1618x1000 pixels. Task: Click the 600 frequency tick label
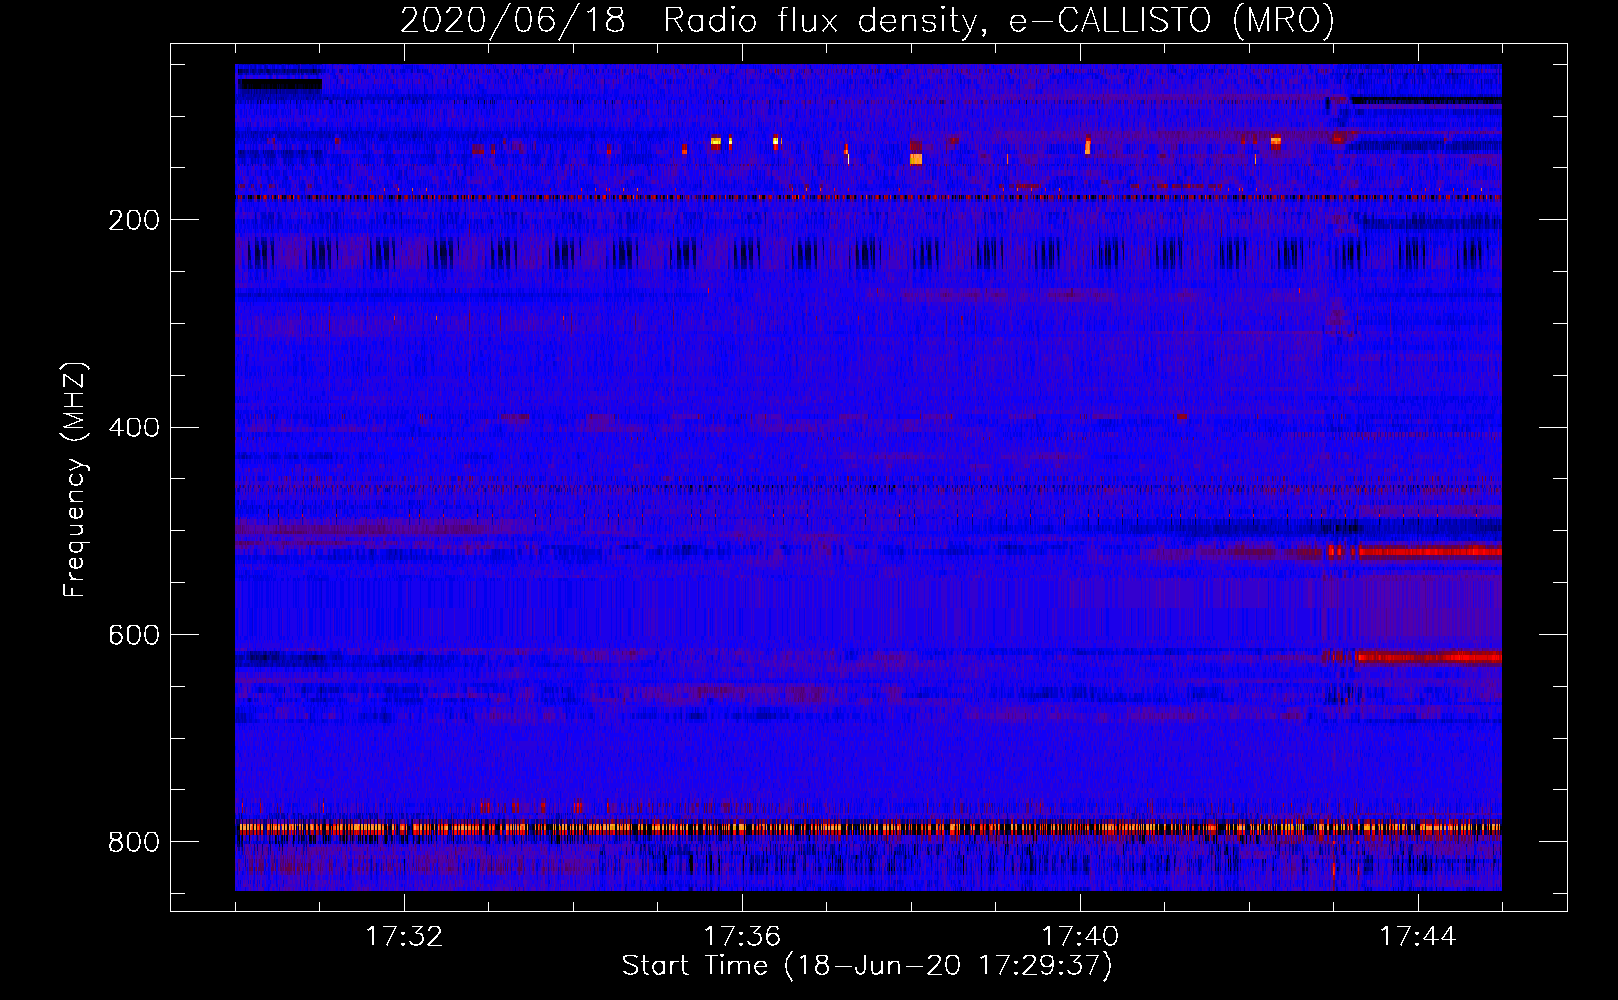[x=134, y=635]
